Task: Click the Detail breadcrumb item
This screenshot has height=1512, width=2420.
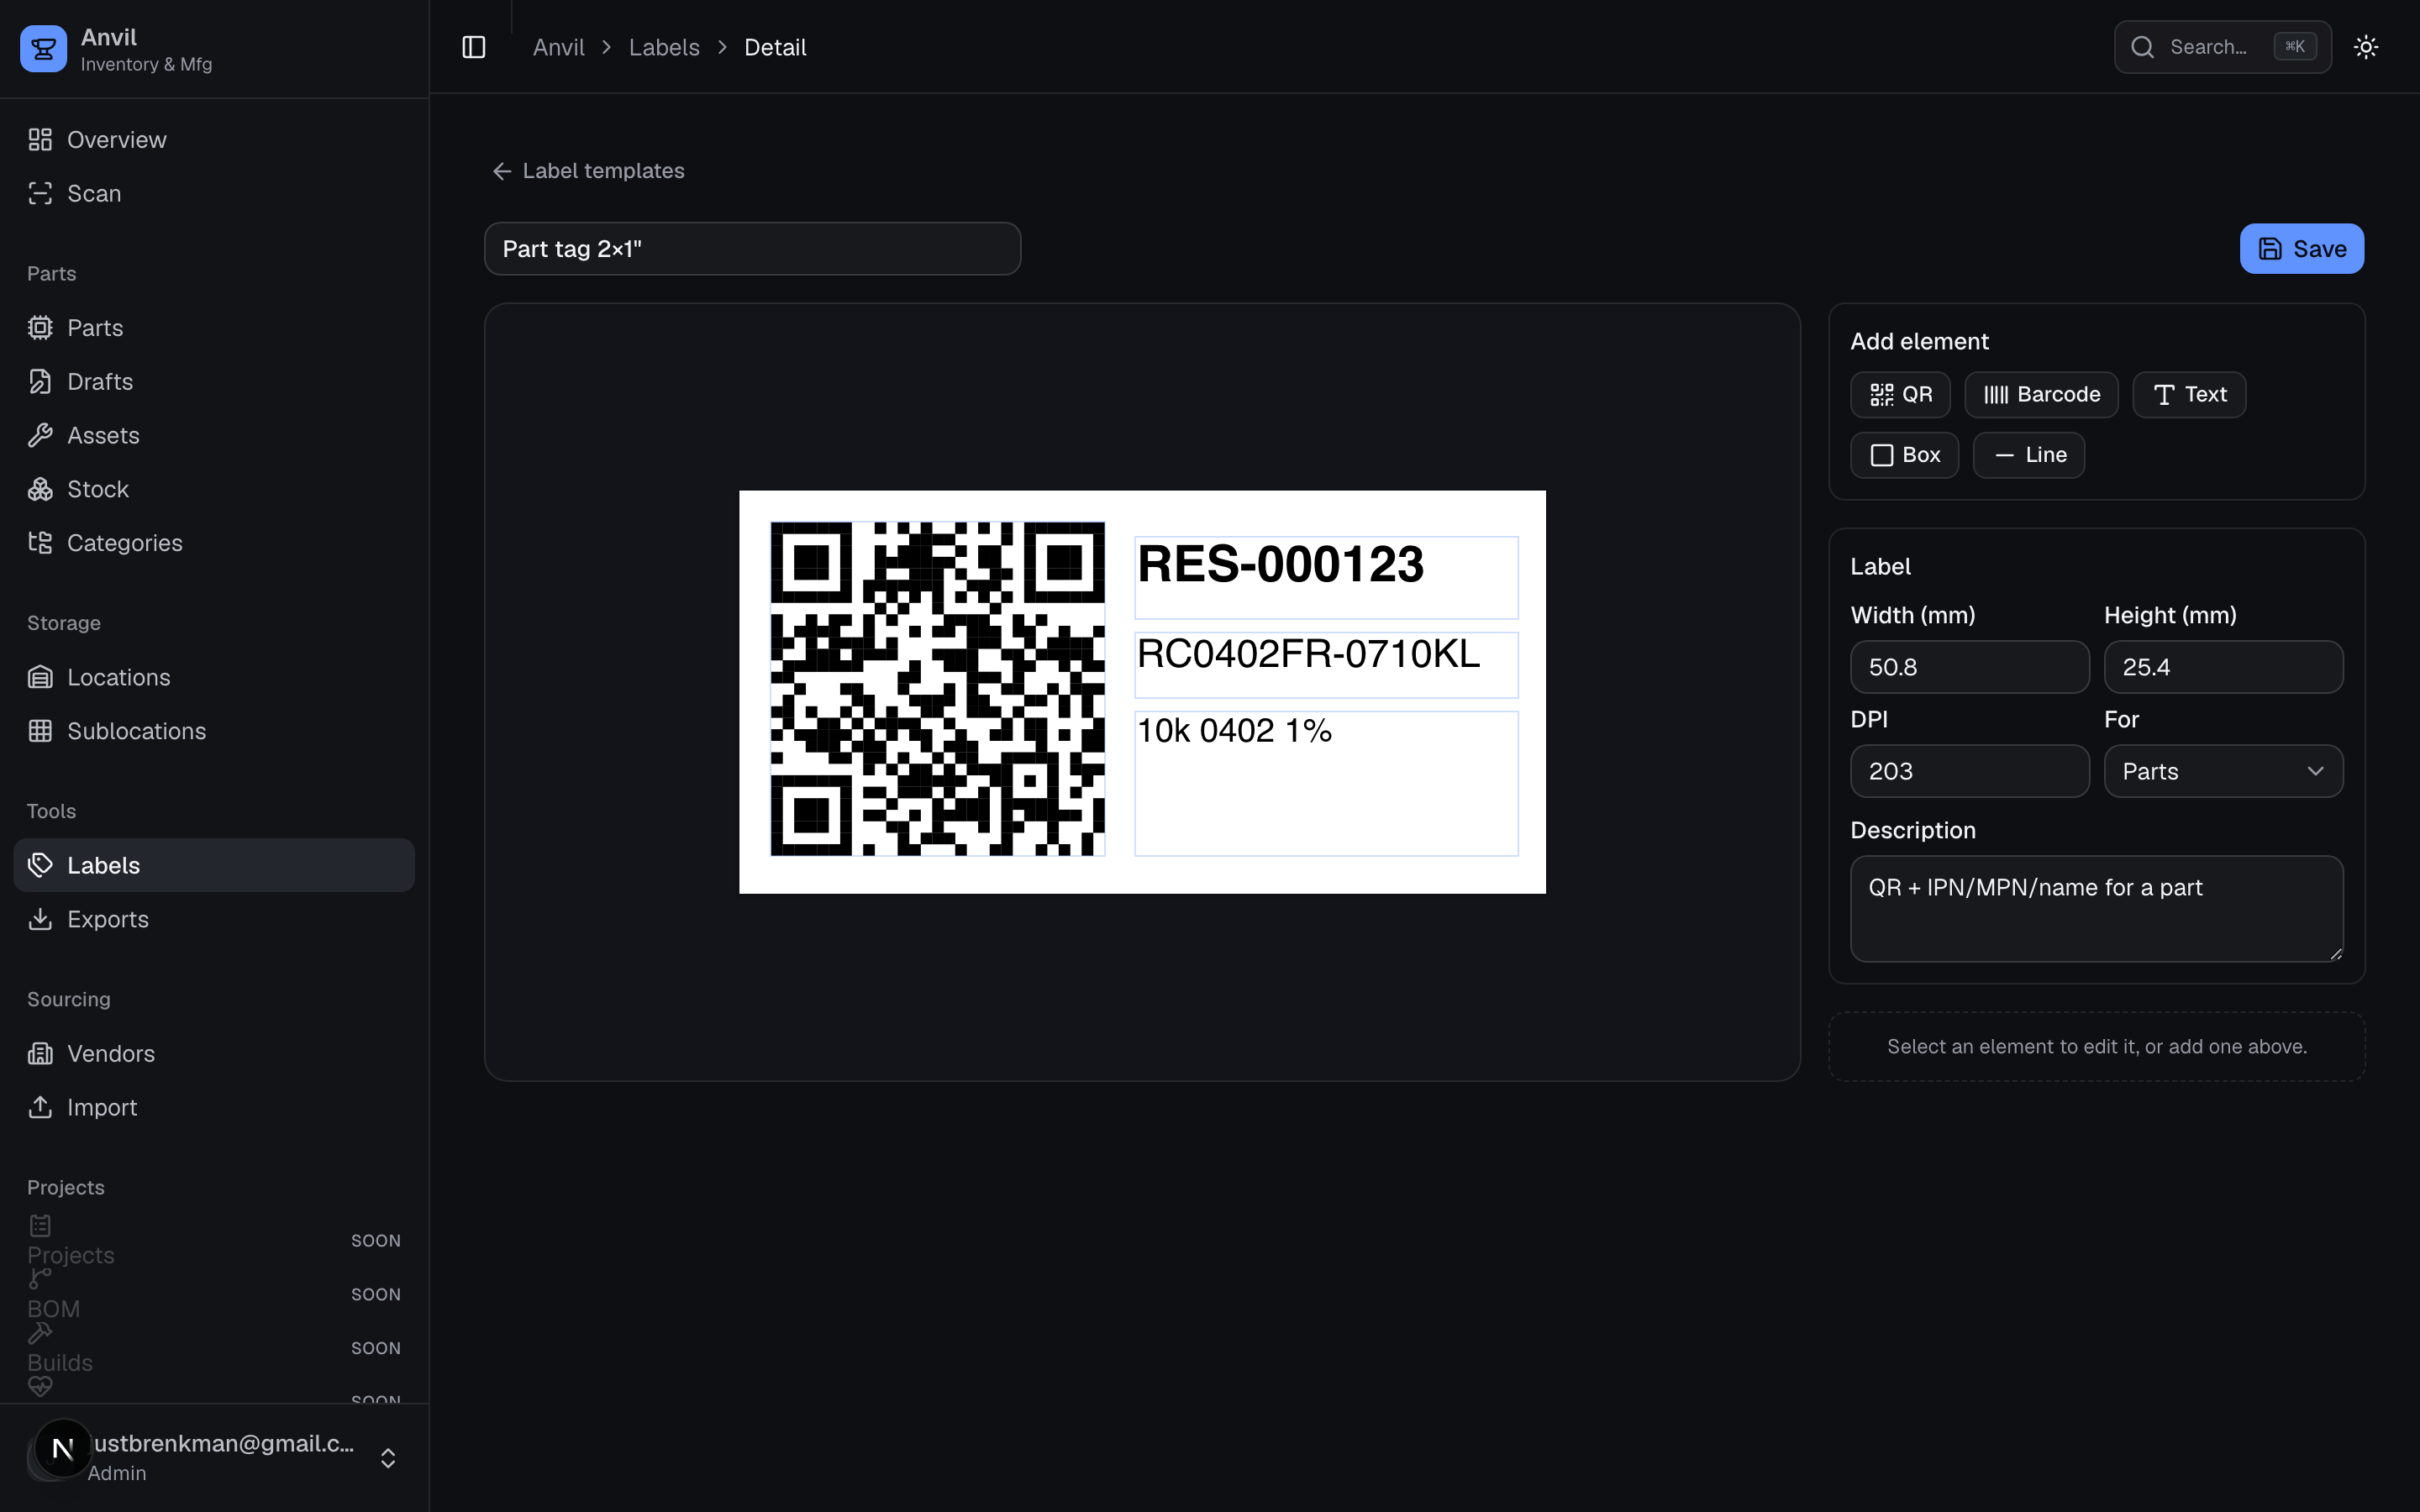Action: (775, 47)
